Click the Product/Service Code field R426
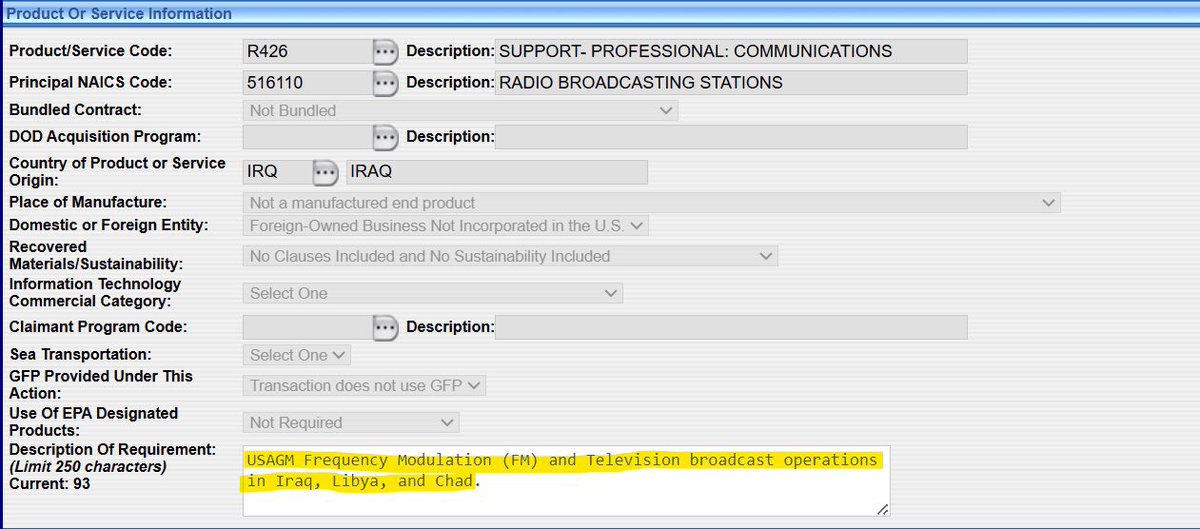The height and width of the screenshot is (529, 1200). tap(308, 51)
